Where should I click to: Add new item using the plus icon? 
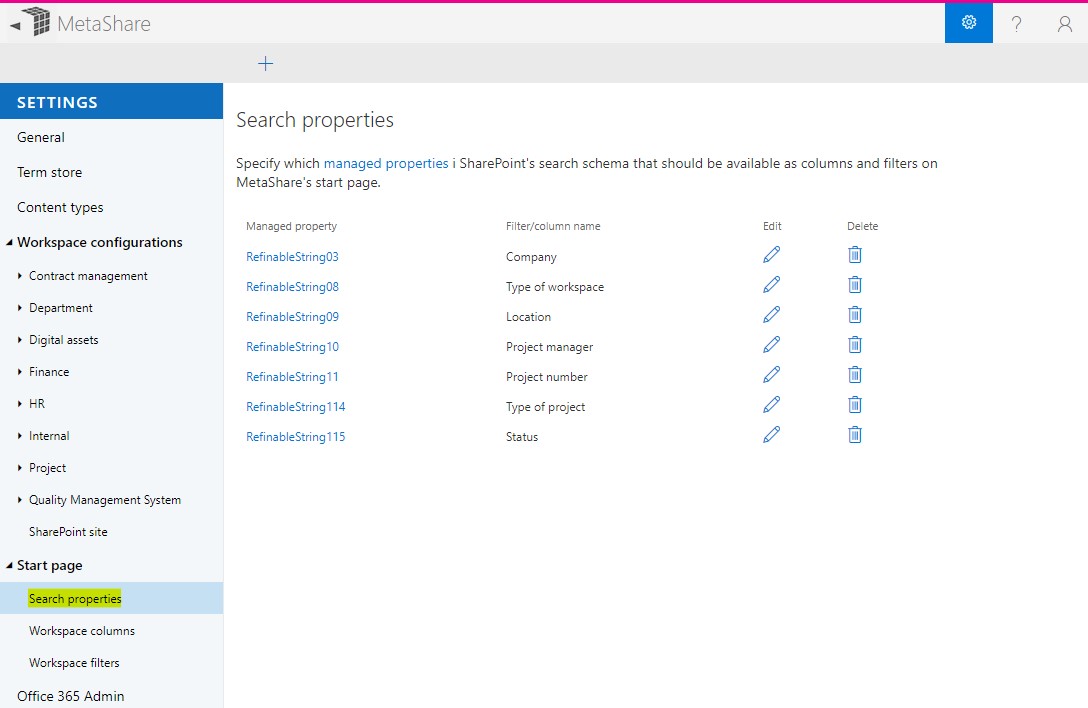(x=265, y=62)
